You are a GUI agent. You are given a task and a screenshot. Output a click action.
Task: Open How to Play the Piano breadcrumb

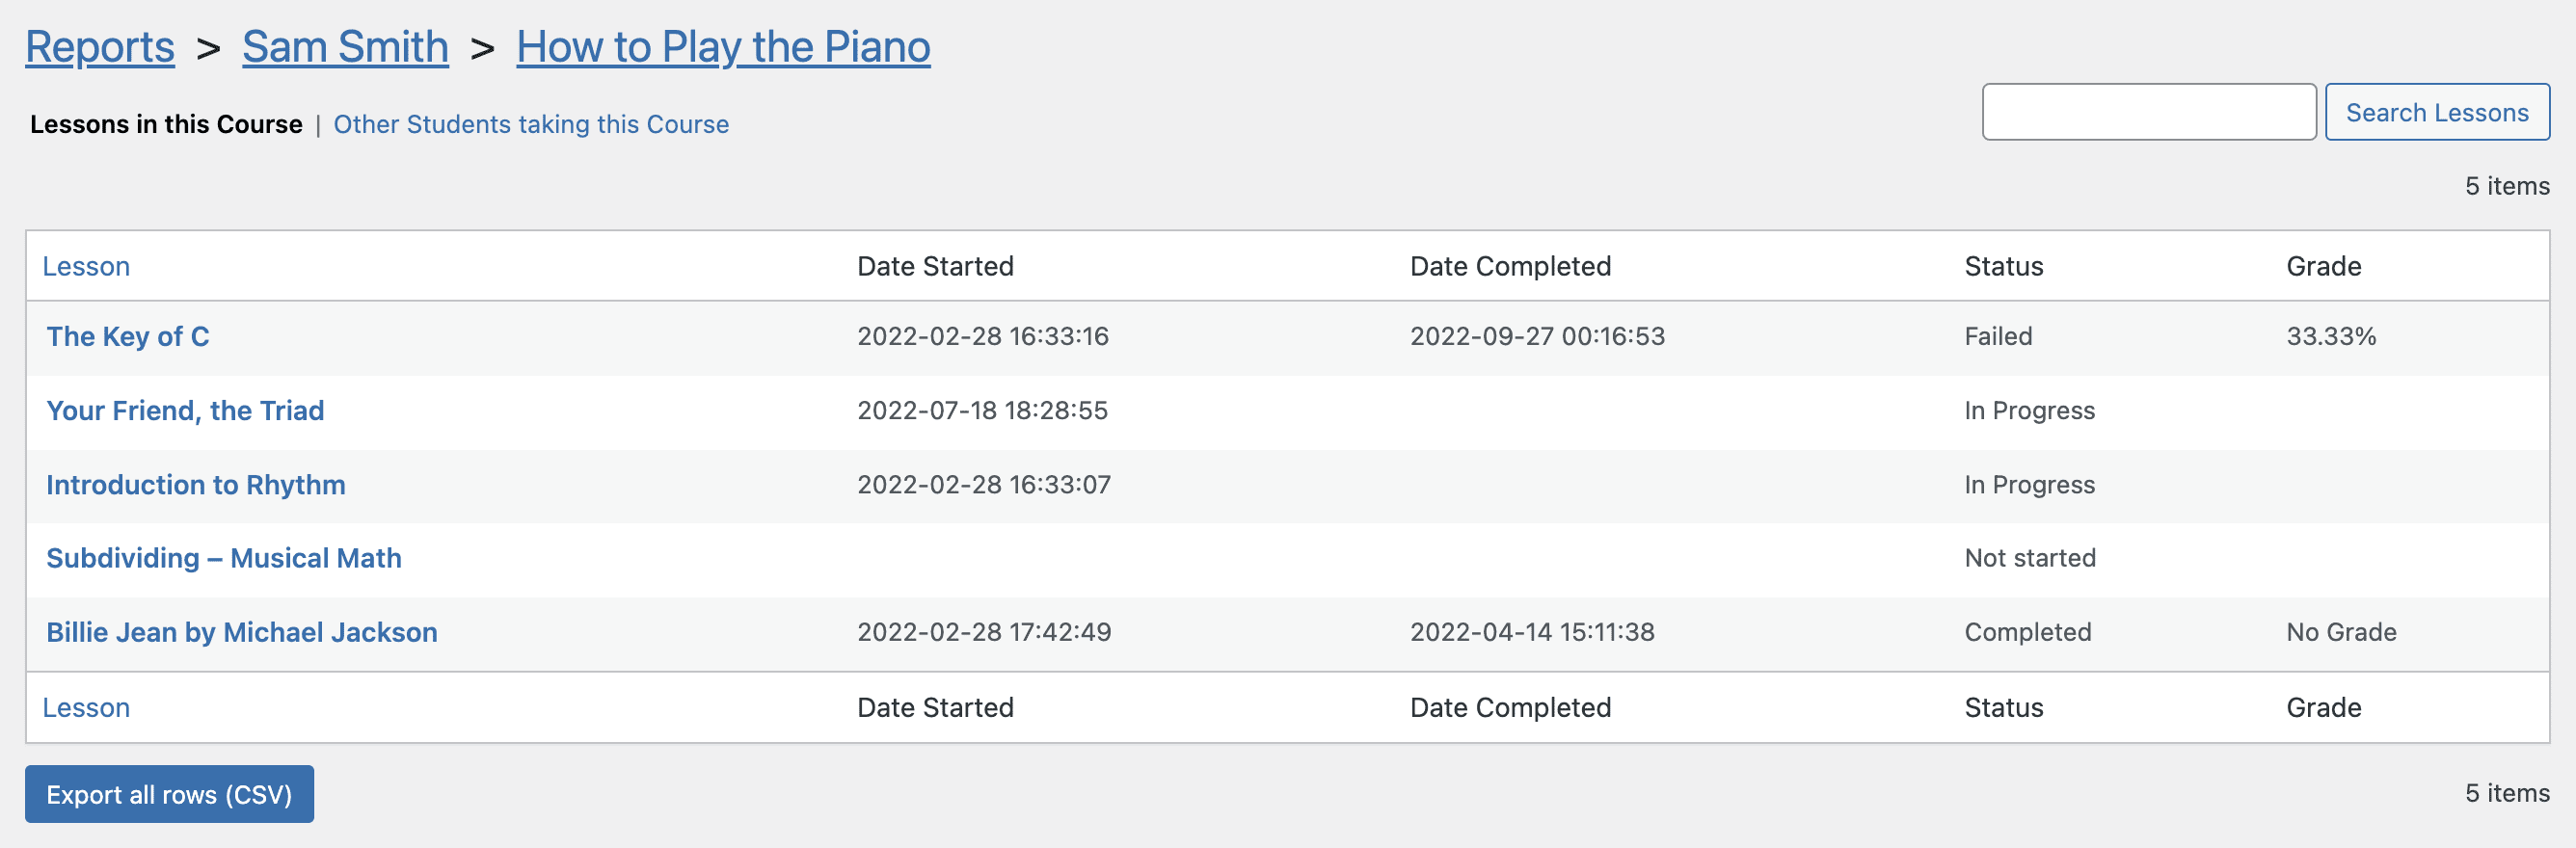(x=723, y=47)
